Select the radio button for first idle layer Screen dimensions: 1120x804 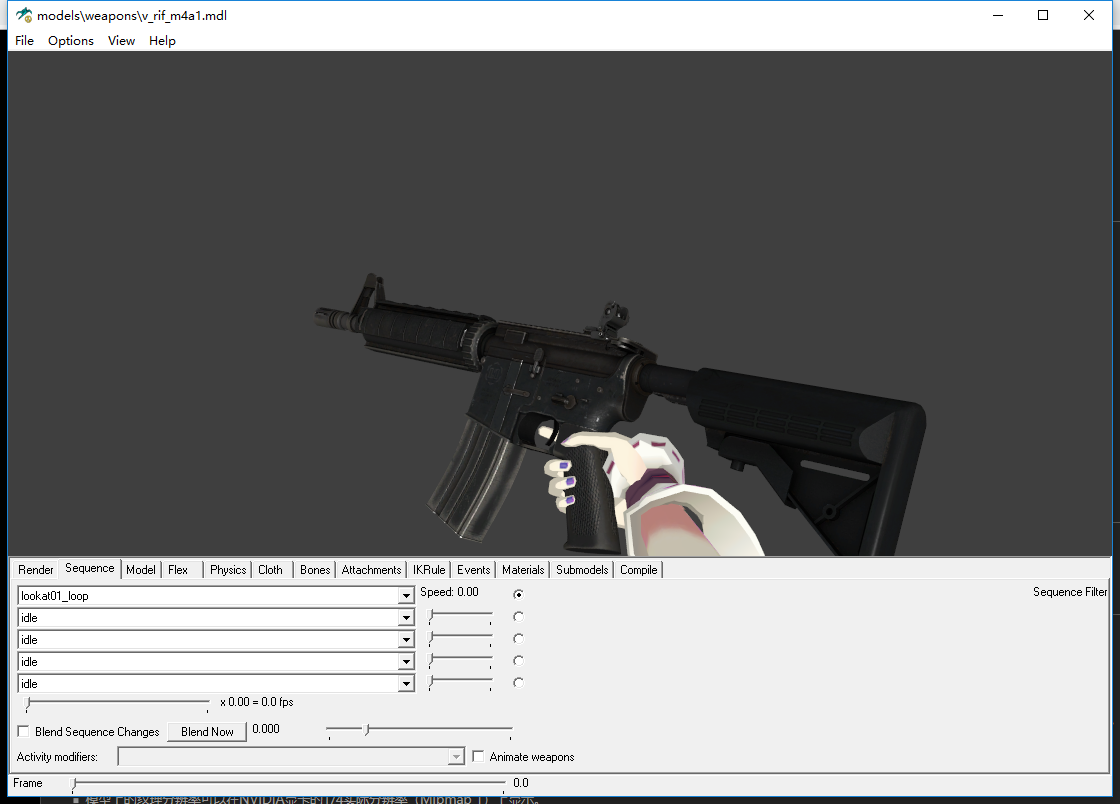coord(519,616)
